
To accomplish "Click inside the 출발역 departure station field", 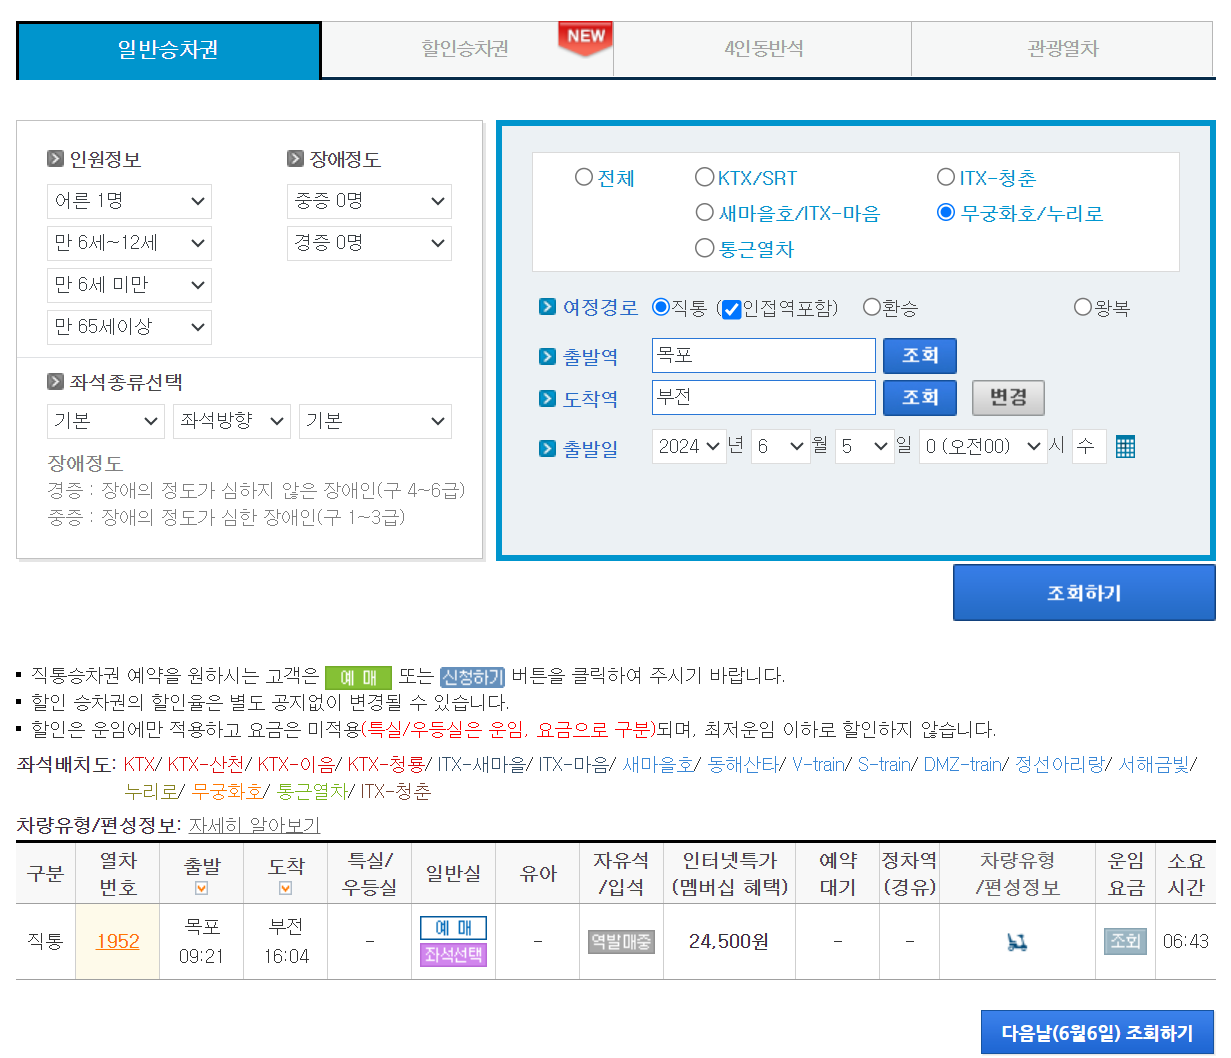I will click(763, 355).
